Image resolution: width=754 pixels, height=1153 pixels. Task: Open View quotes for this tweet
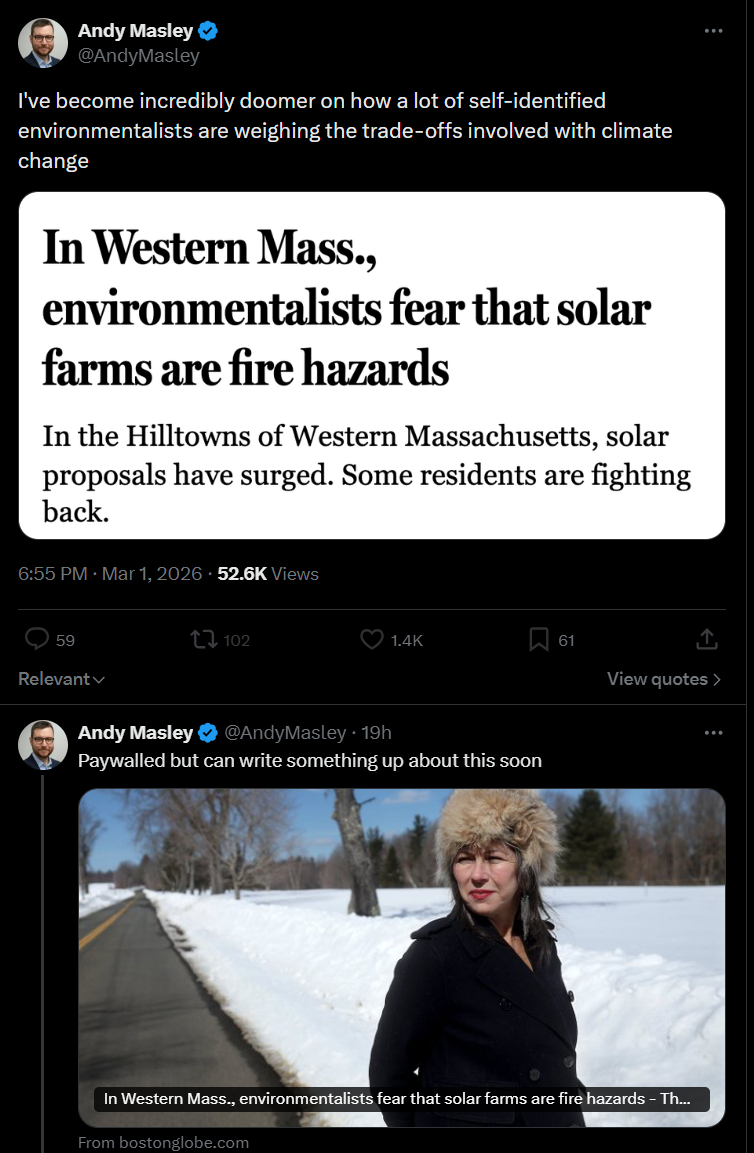(x=663, y=679)
